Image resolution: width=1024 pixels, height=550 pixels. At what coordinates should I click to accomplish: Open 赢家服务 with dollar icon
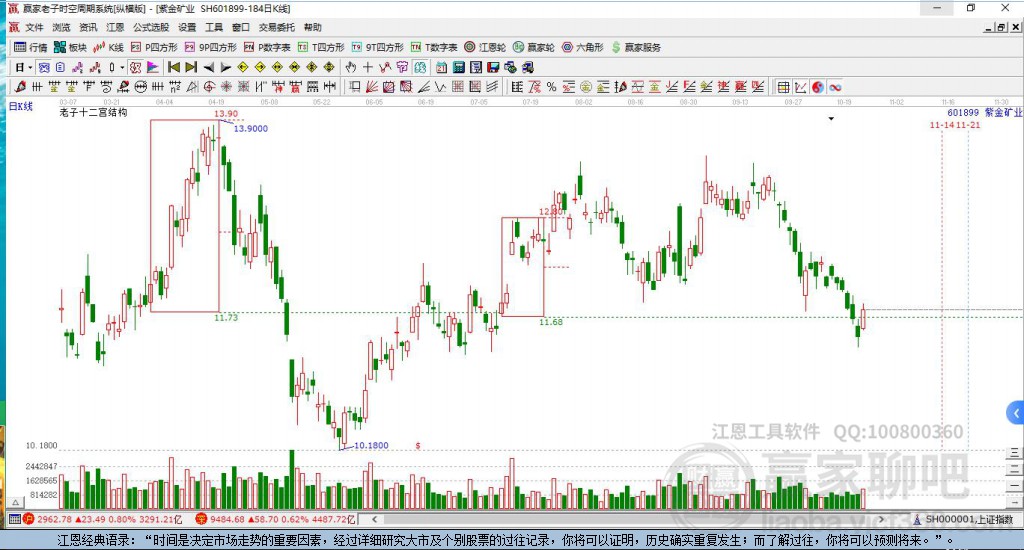pyautogui.click(x=635, y=47)
